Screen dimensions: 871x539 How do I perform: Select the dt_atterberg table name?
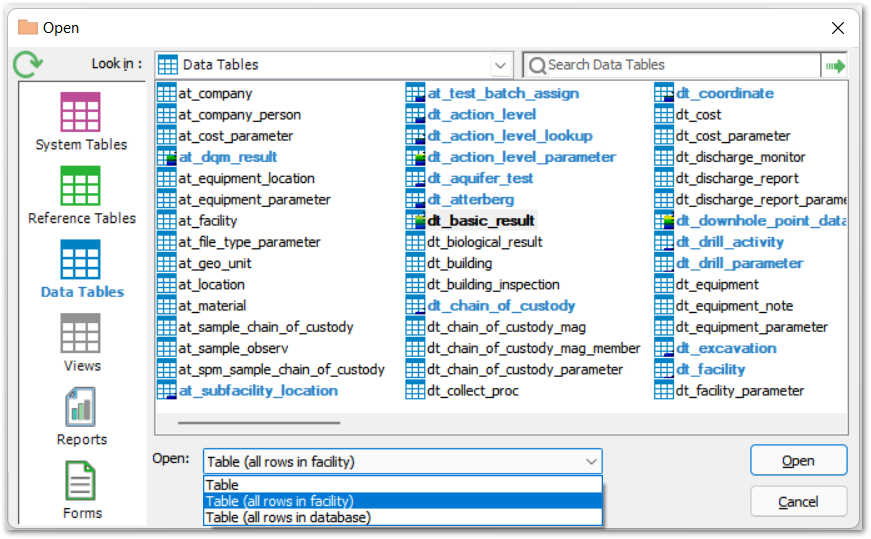470,199
